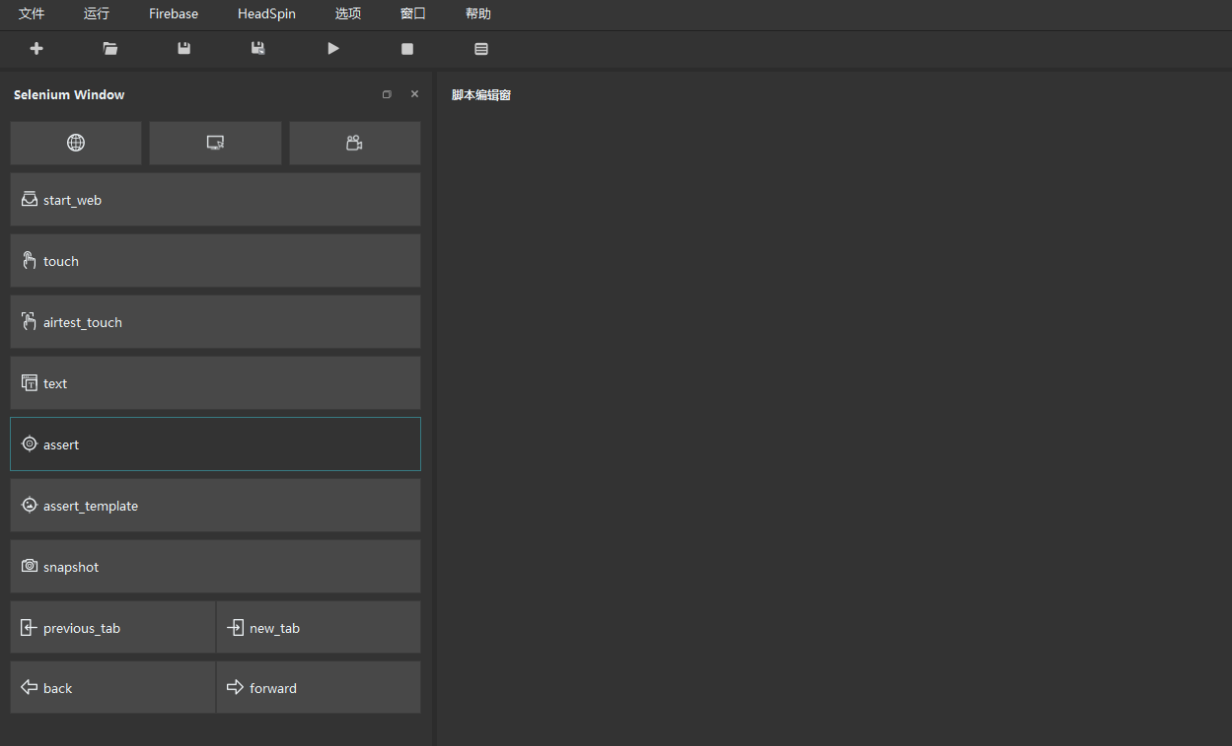Insert a start_web command

pyautogui.click(x=215, y=200)
